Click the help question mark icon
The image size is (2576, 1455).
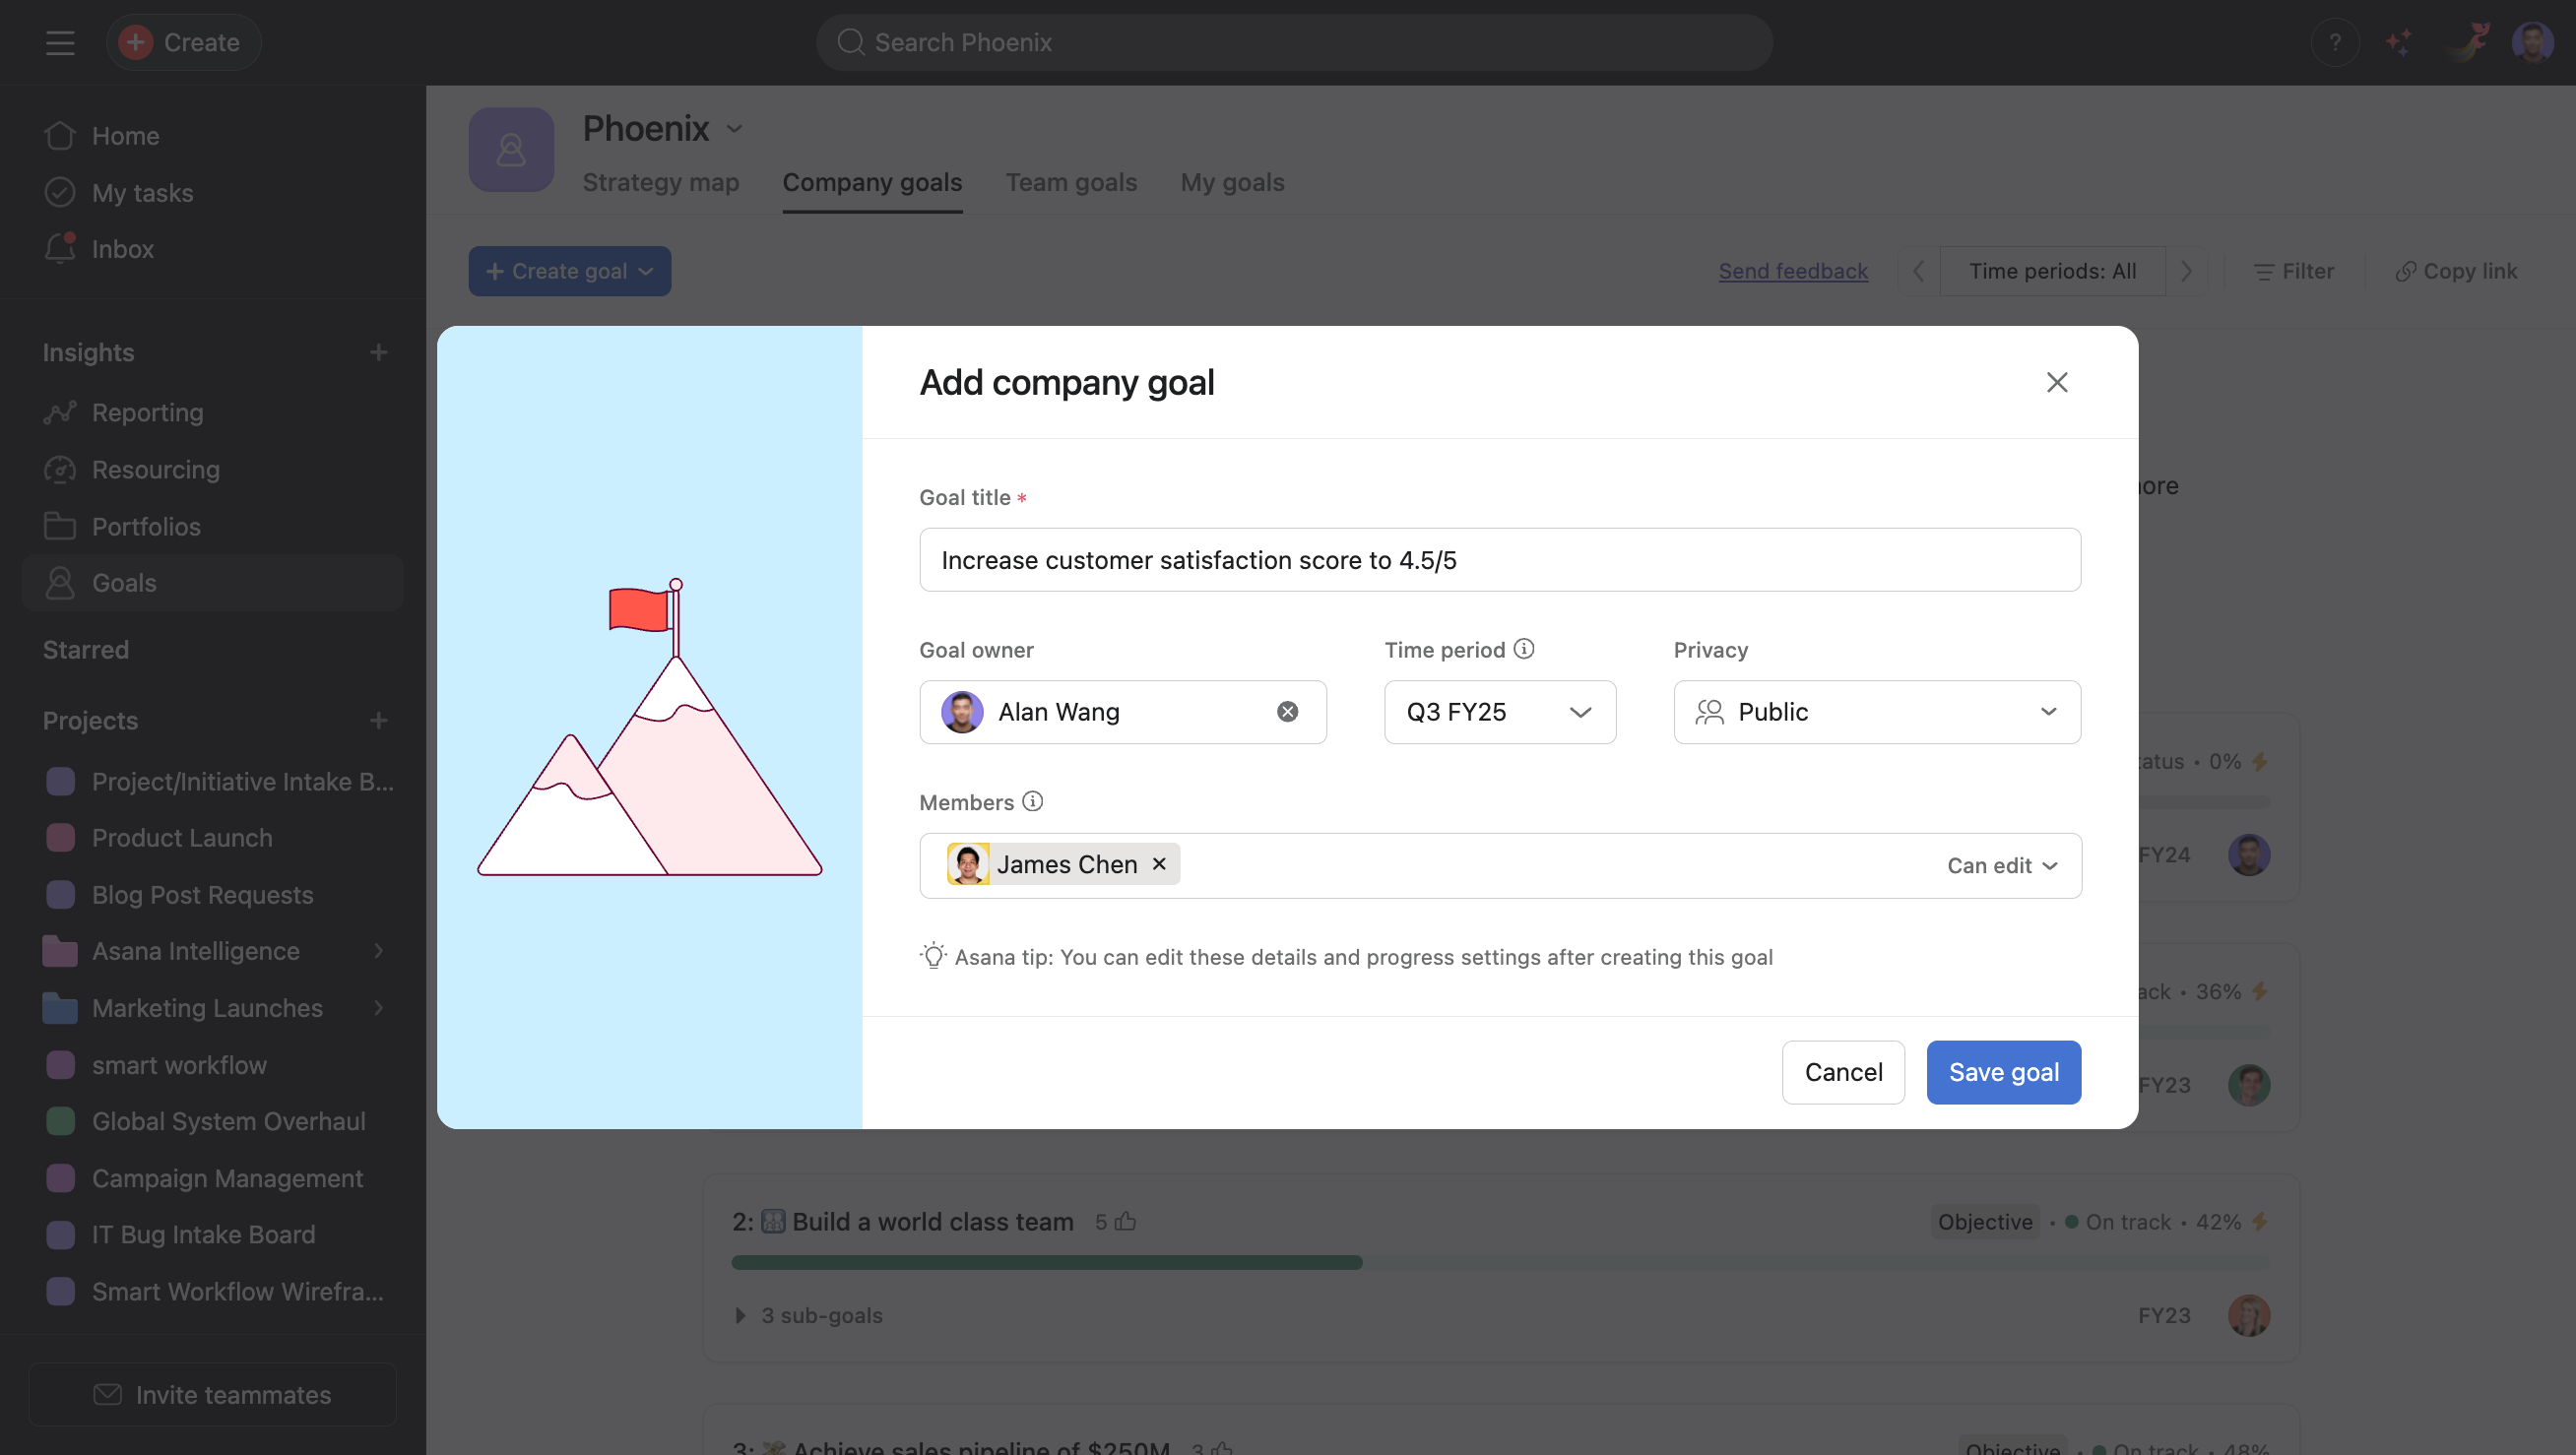[x=2335, y=42]
